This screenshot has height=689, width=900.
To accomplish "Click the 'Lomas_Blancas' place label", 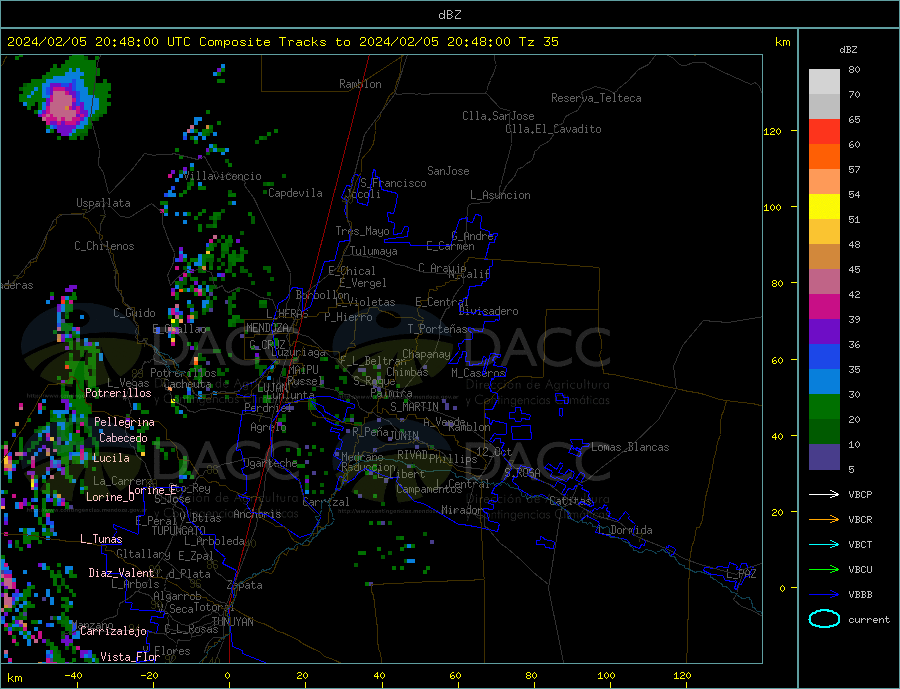I will (x=630, y=447).
